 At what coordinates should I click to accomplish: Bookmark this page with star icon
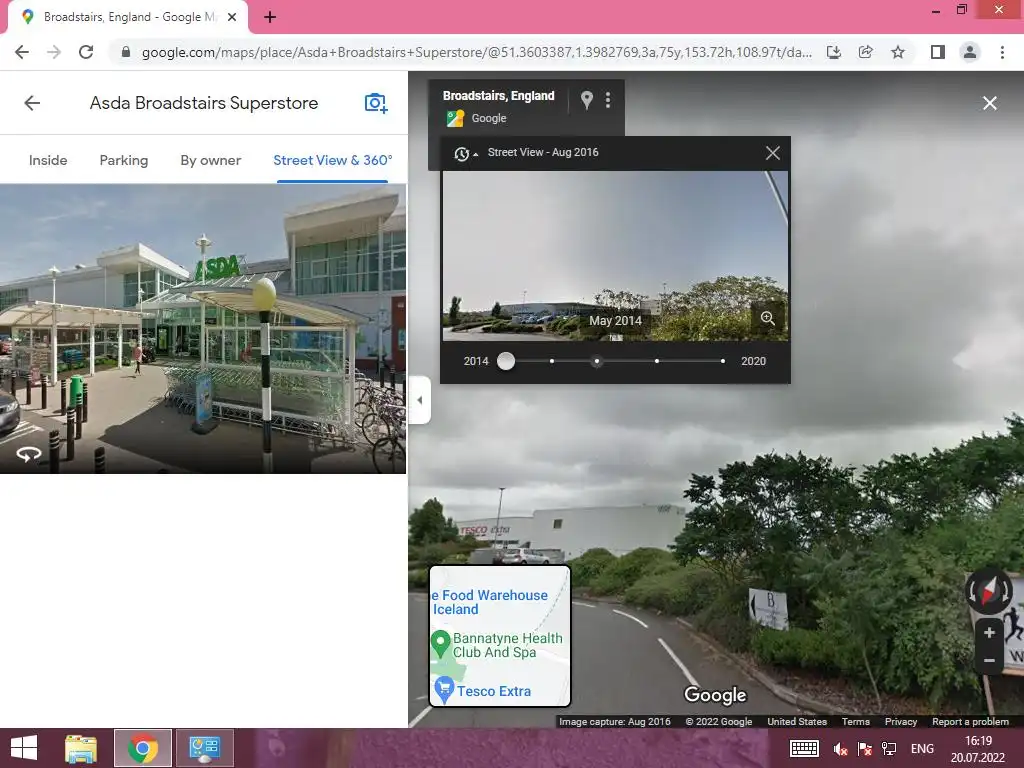point(898,52)
